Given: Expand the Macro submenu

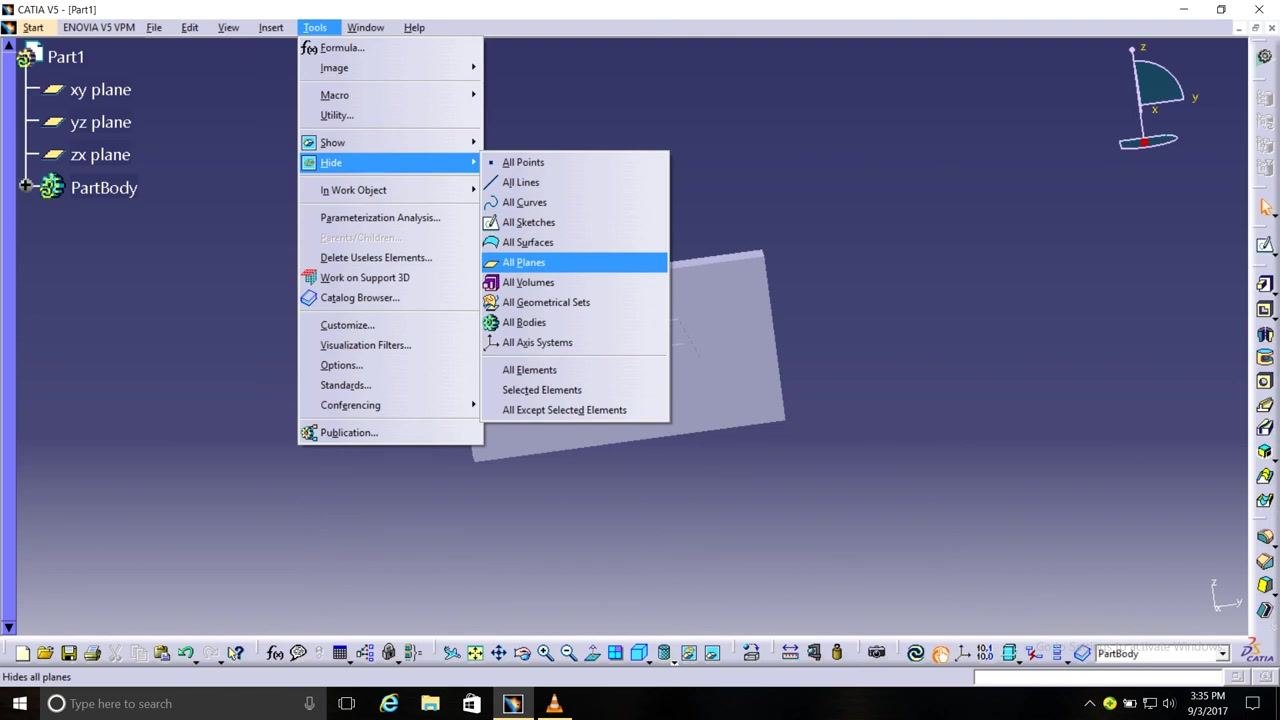Looking at the screenshot, I should pyautogui.click(x=390, y=95).
